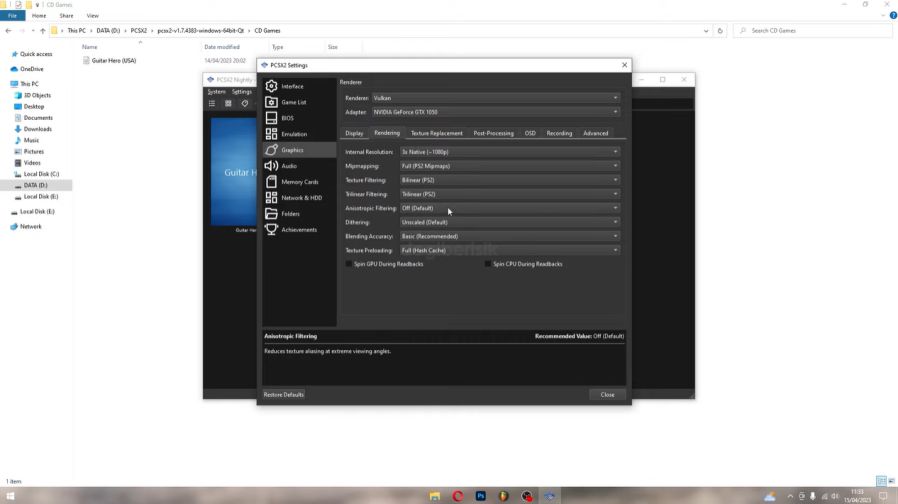Open the Texture Filtering dropdown
898x504 pixels.
click(x=510, y=180)
